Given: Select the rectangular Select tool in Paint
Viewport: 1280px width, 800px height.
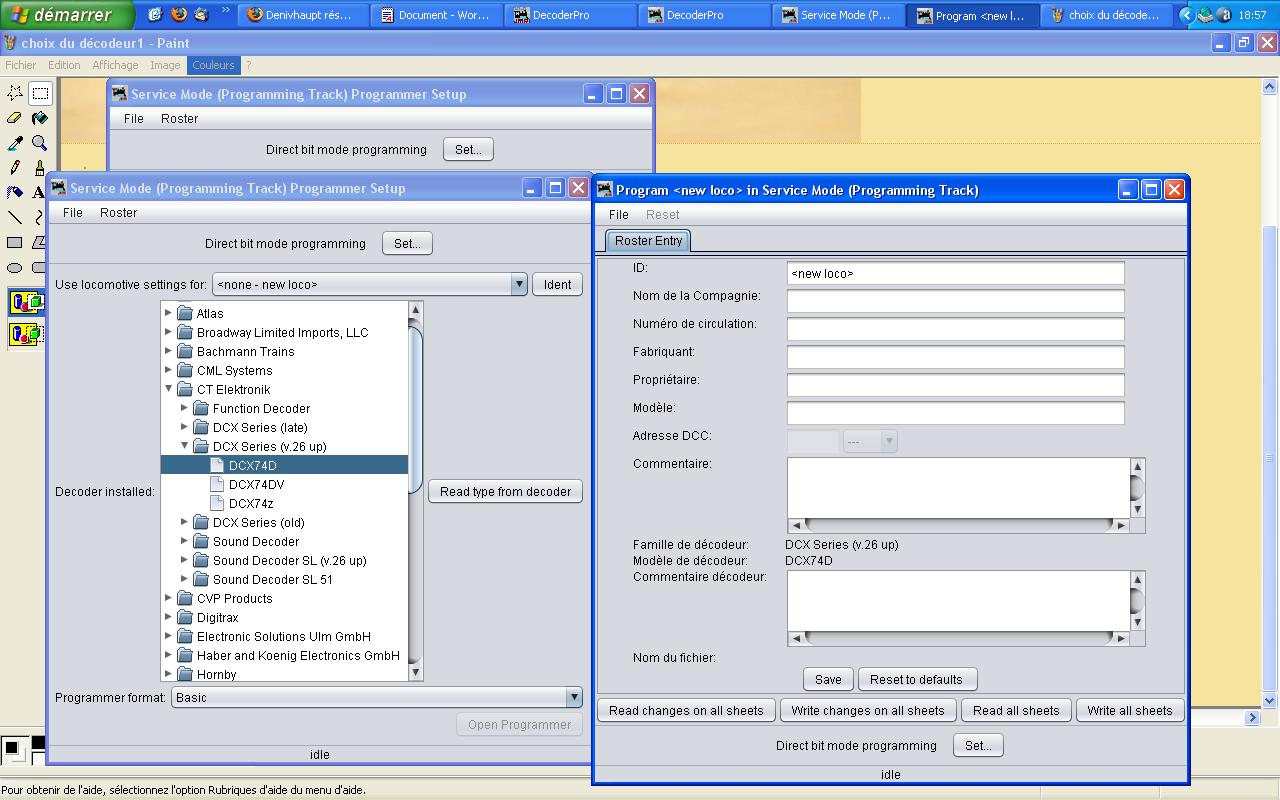Looking at the screenshot, I should [40, 93].
